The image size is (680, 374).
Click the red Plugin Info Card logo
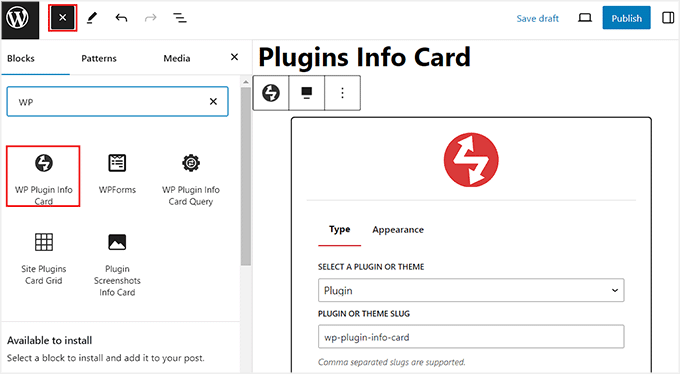coord(471,160)
